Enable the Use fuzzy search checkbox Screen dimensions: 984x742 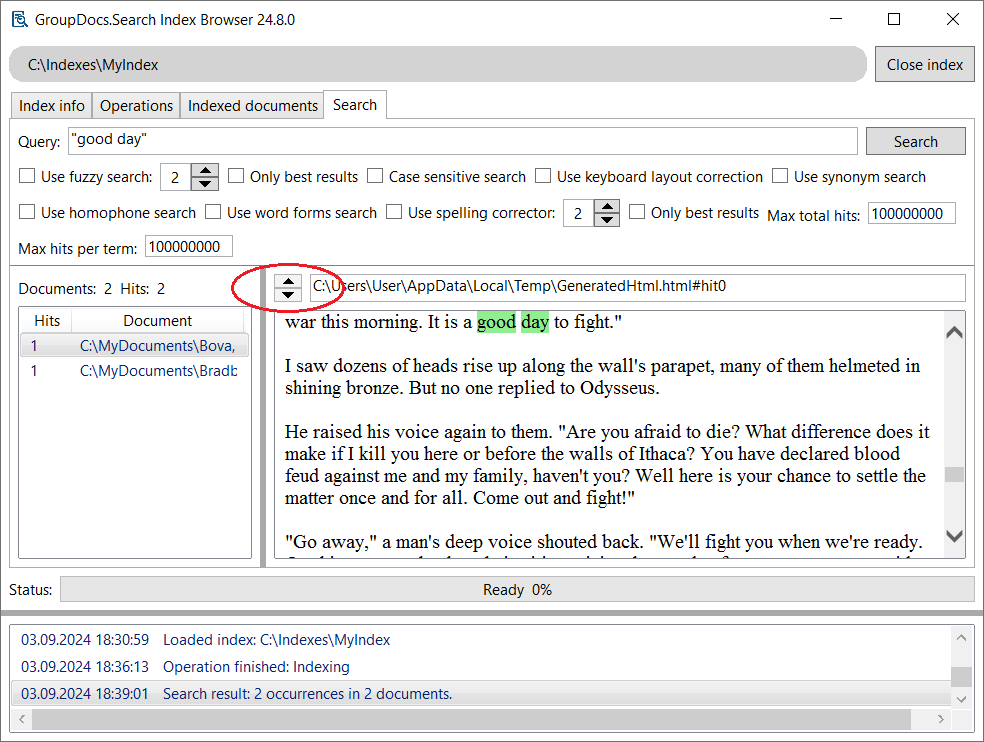coord(28,177)
